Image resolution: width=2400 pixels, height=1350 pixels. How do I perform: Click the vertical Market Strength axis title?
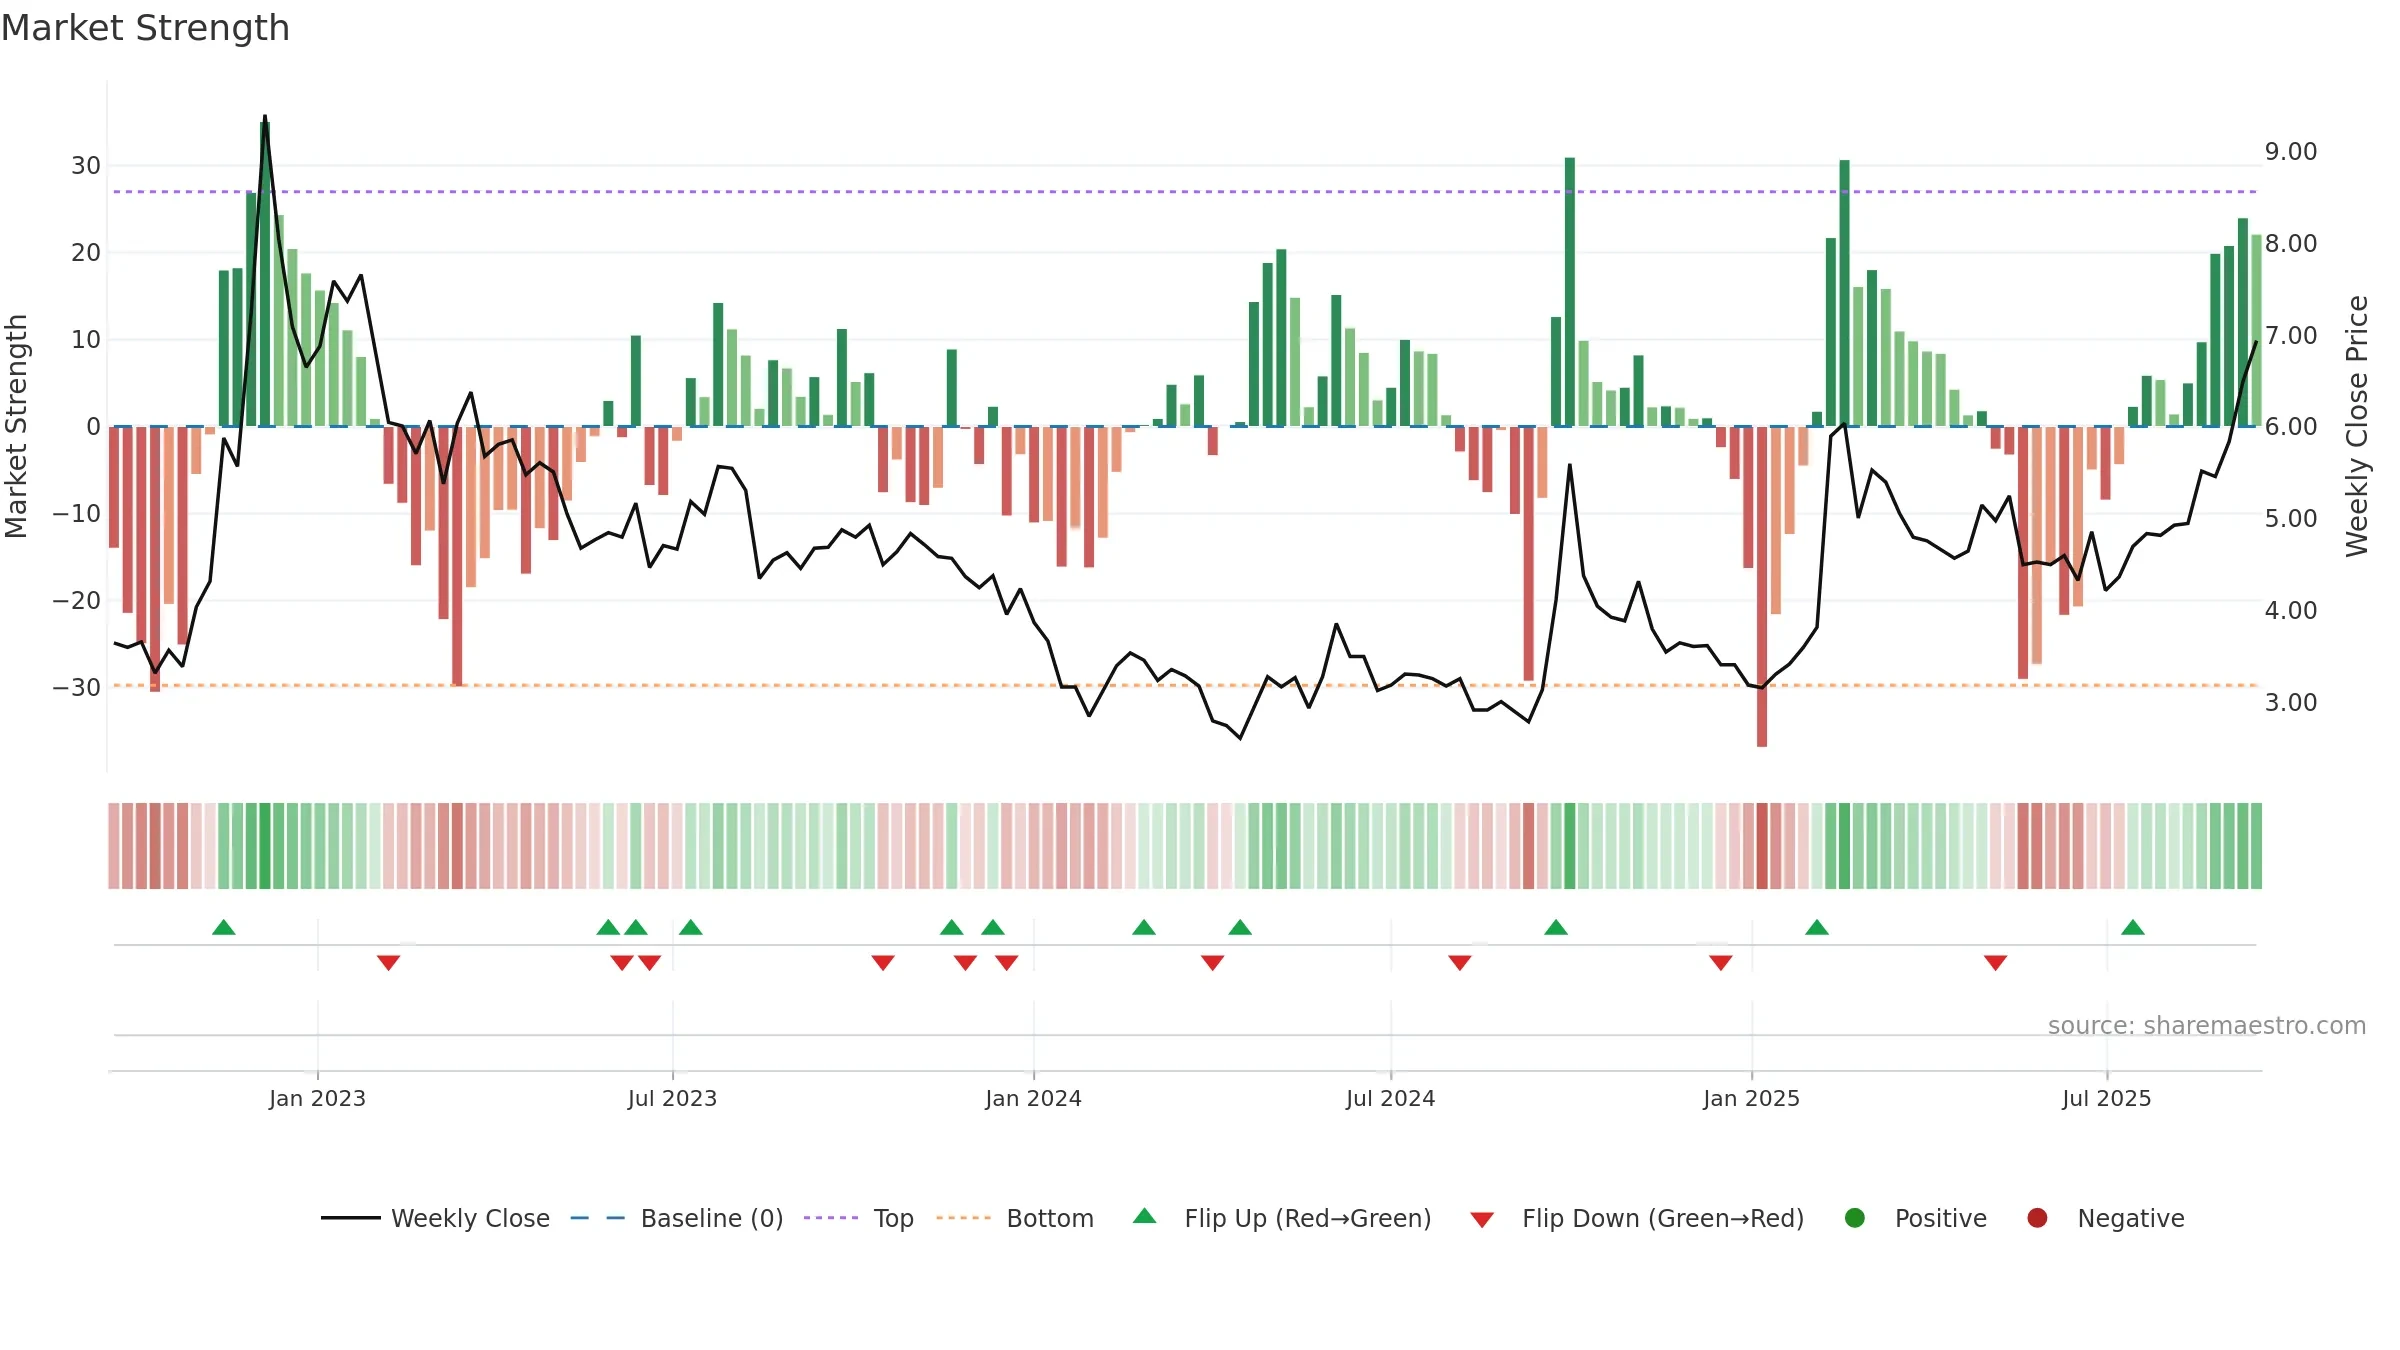[16, 426]
